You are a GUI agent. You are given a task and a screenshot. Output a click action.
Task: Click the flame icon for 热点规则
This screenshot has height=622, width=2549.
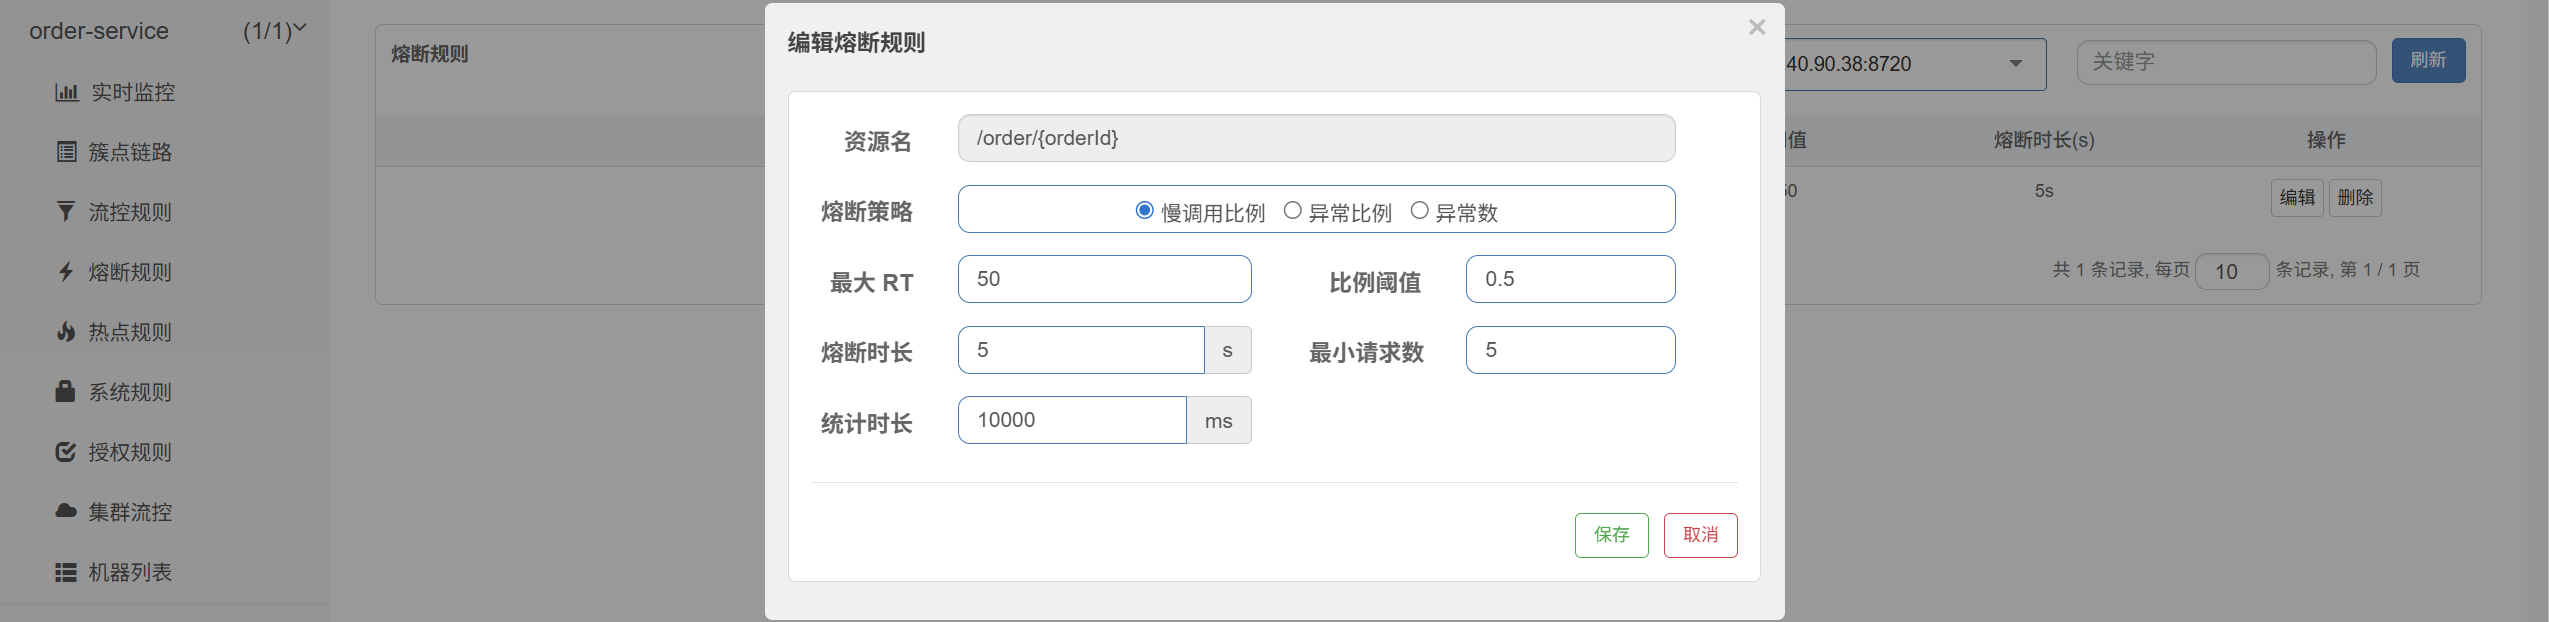[66, 332]
